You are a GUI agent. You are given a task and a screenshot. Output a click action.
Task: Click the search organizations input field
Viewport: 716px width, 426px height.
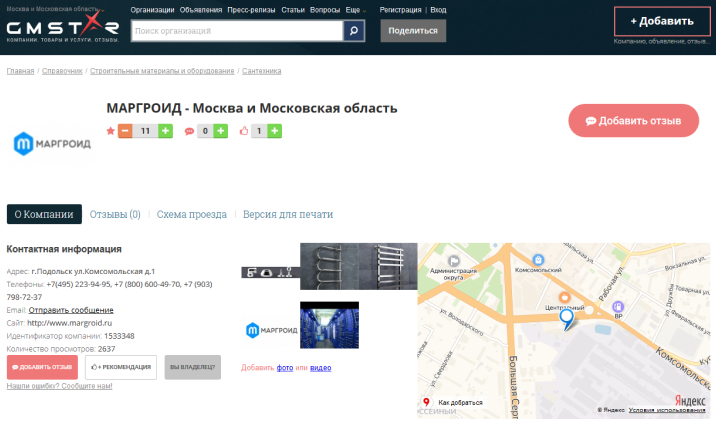click(237, 31)
